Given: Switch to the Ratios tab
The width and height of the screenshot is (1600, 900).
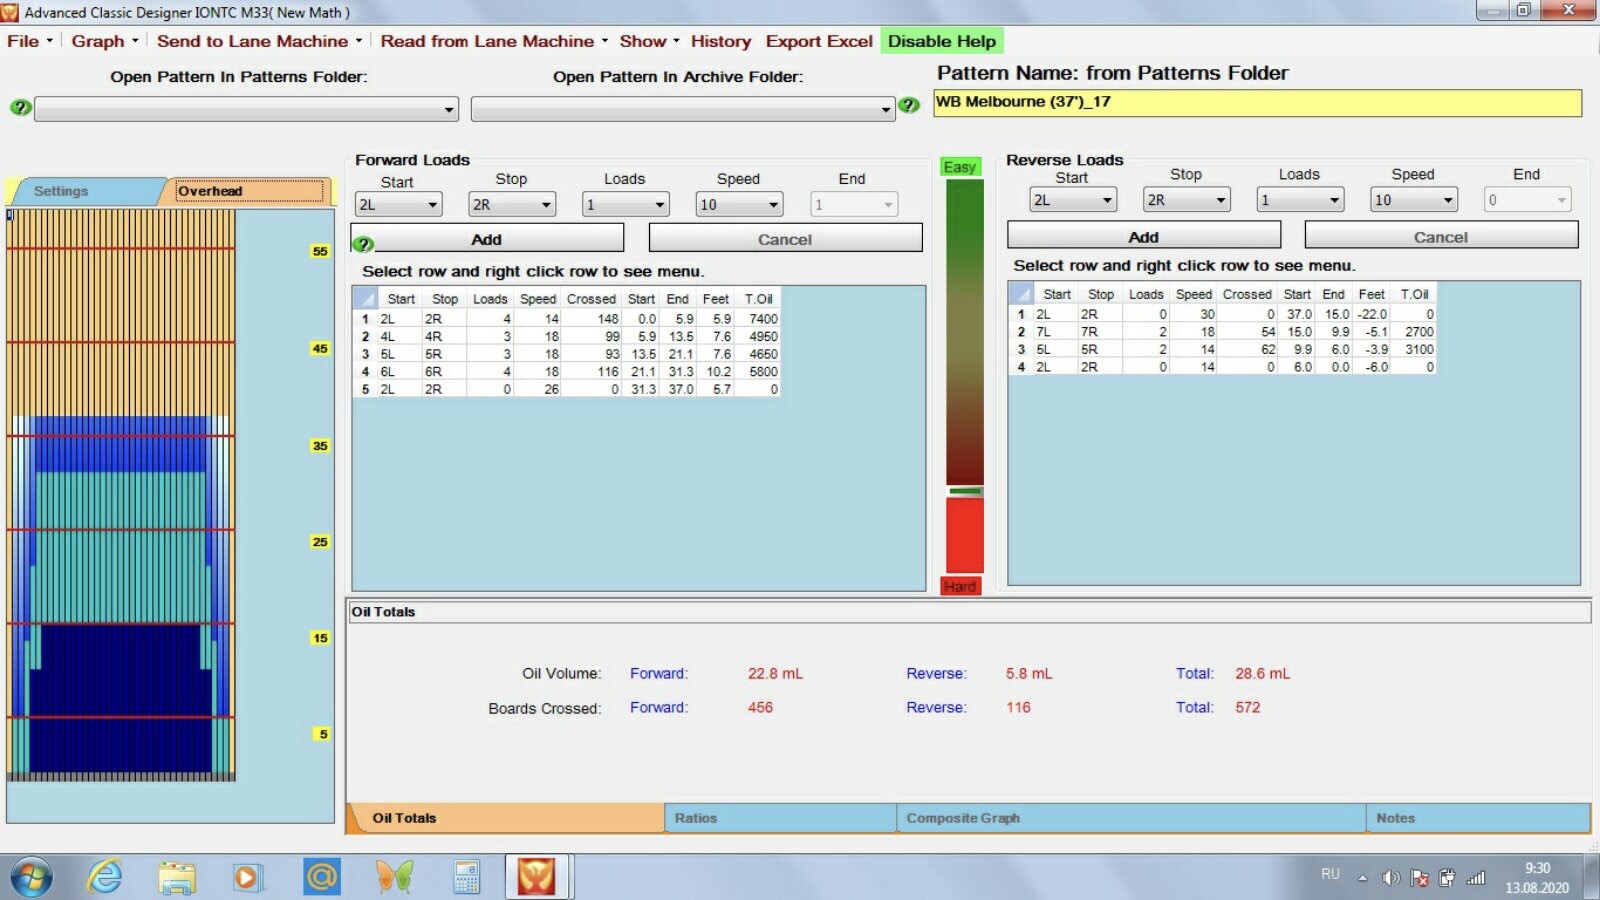Looking at the screenshot, I should 779,818.
